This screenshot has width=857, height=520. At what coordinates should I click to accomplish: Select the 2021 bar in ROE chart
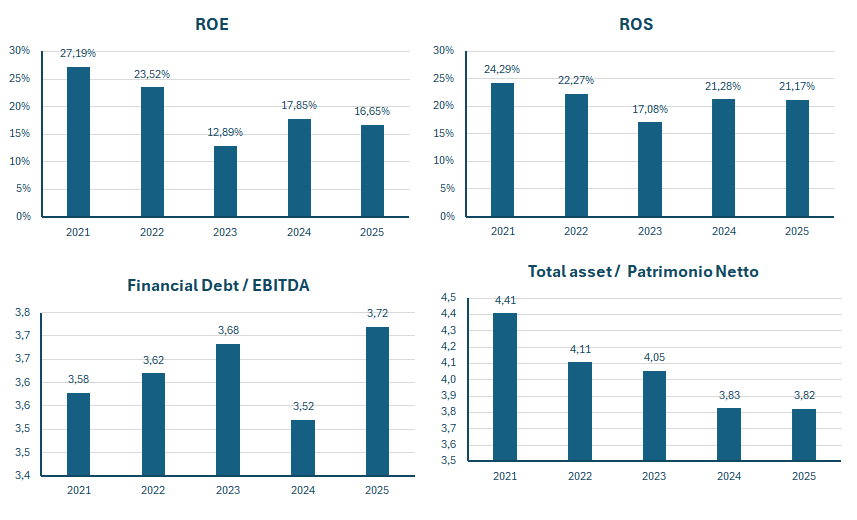click(x=78, y=142)
